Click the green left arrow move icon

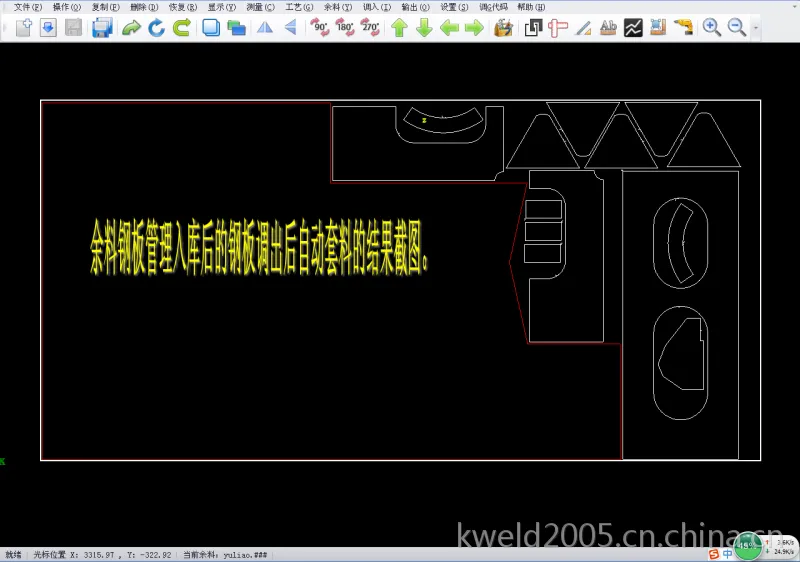click(449, 27)
